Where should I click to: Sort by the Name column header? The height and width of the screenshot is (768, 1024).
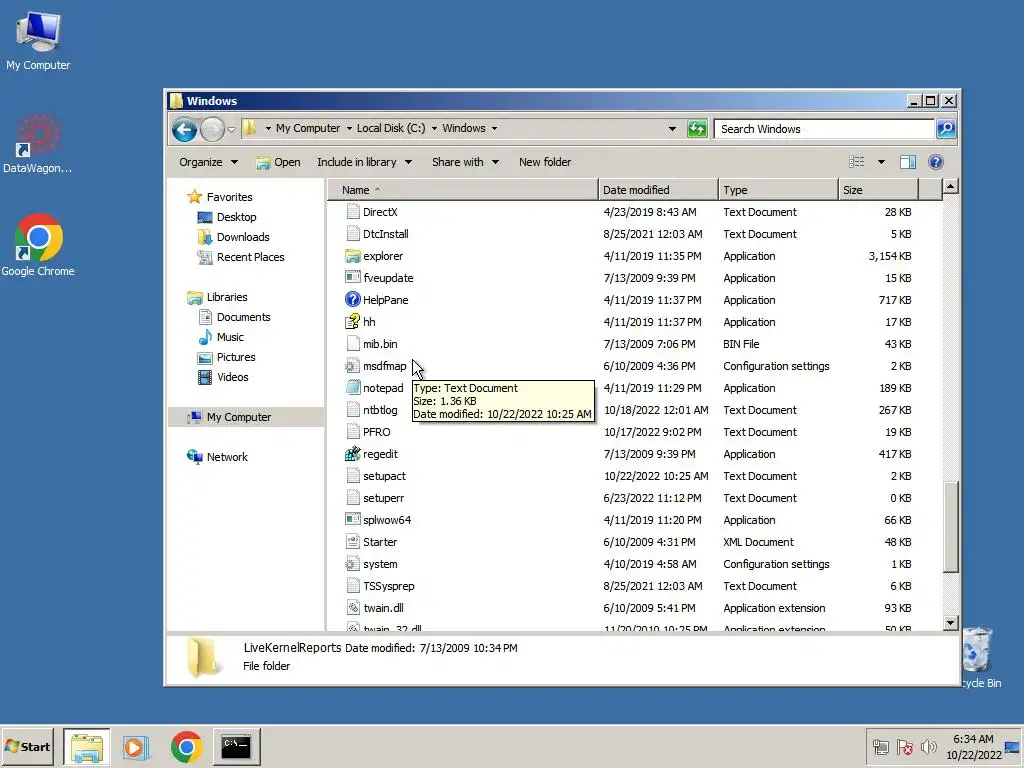pyautogui.click(x=463, y=190)
